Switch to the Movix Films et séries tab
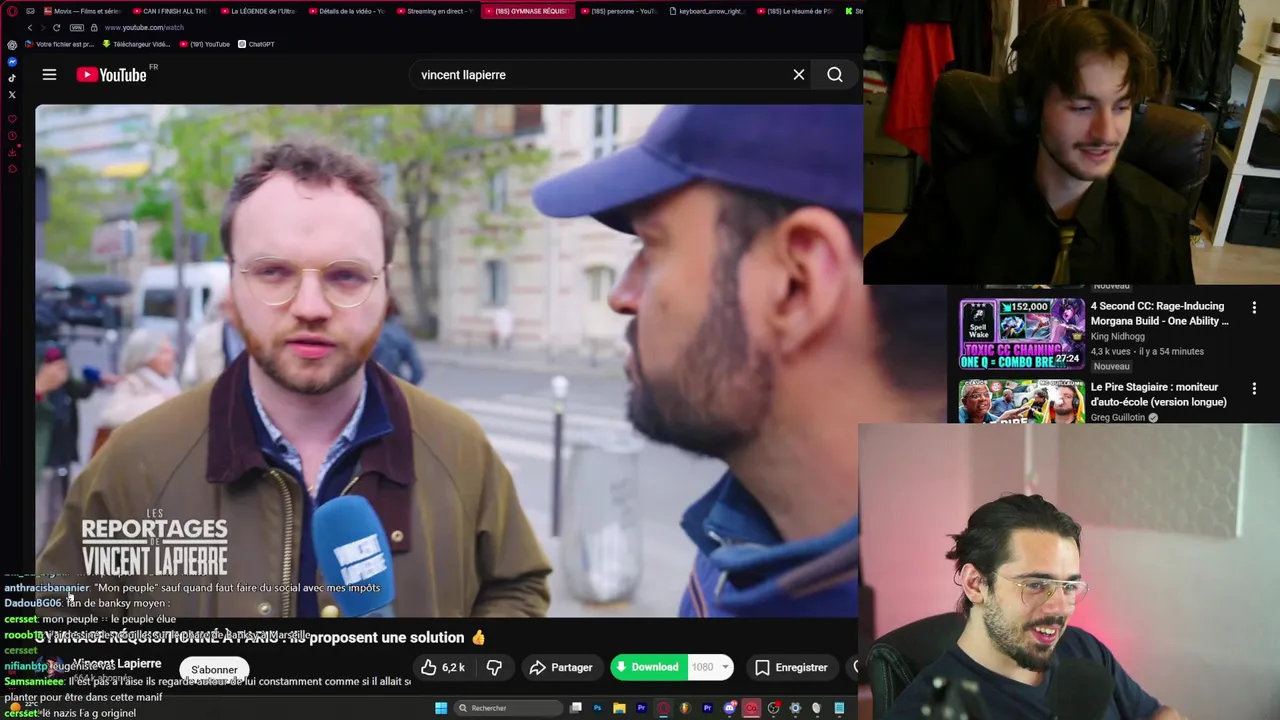This screenshot has height=720, width=1280. tap(83, 11)
